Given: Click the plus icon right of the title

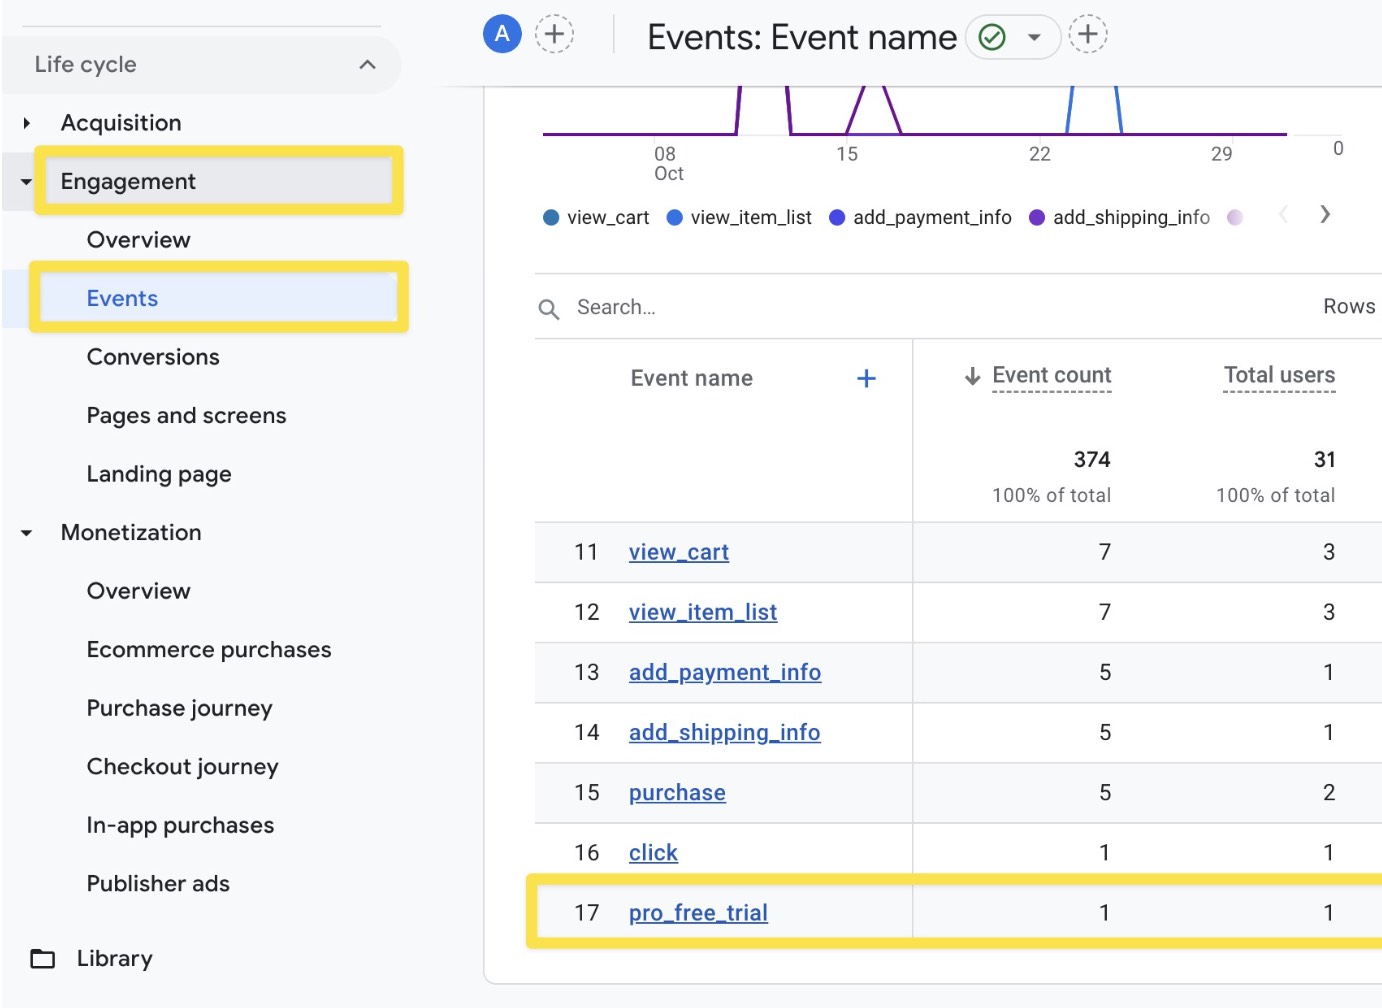Looking at the screenshot, I should (x=1088, y=33).
